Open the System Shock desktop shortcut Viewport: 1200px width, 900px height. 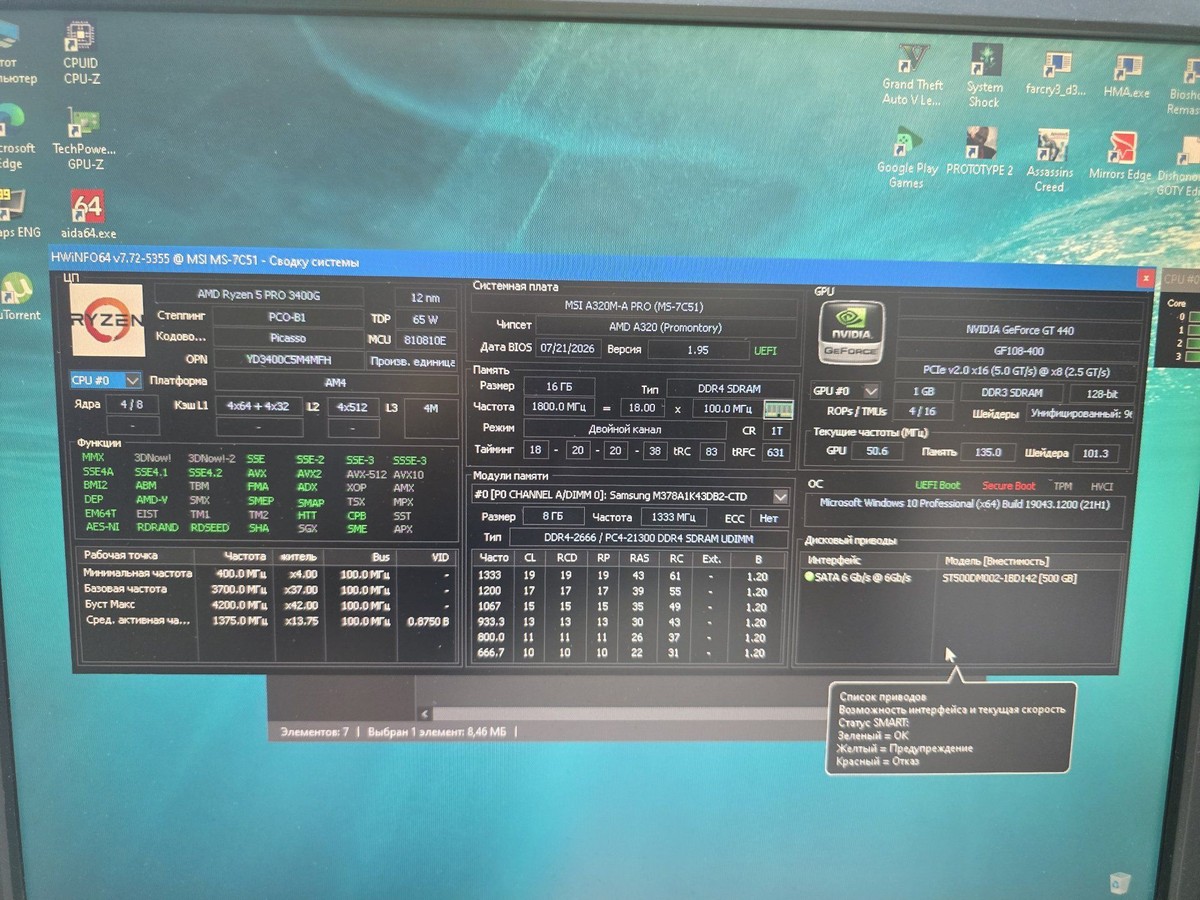pos(984,75)
